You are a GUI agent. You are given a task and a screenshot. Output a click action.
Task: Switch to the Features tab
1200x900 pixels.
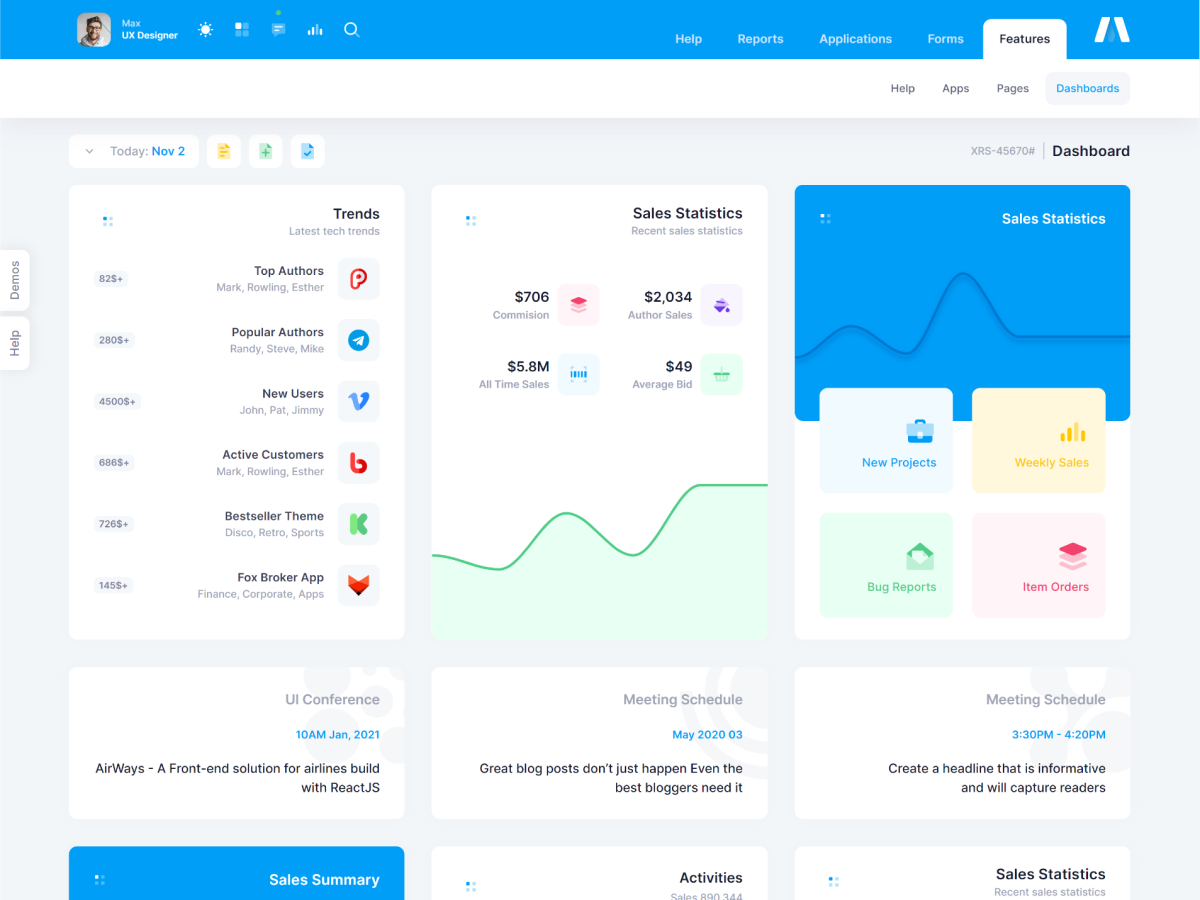(1024, 39)
